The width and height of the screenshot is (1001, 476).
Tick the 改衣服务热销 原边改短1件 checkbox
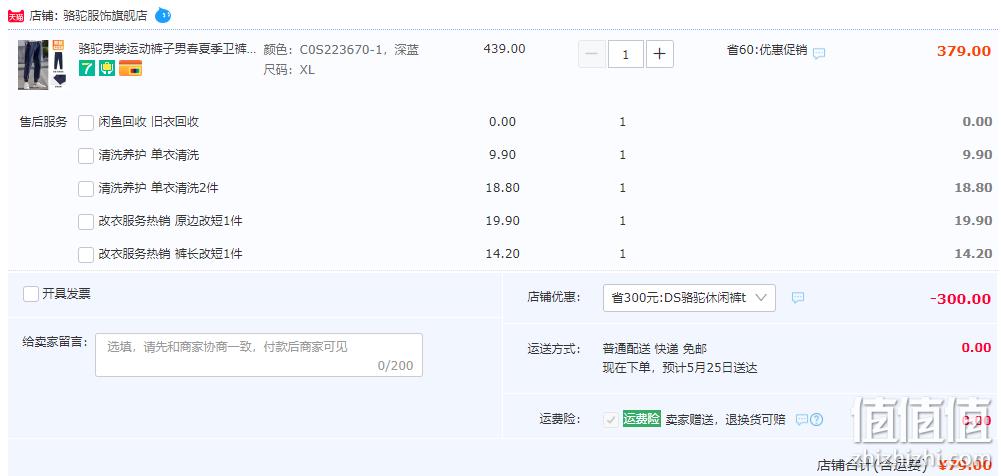coord(86,222)
